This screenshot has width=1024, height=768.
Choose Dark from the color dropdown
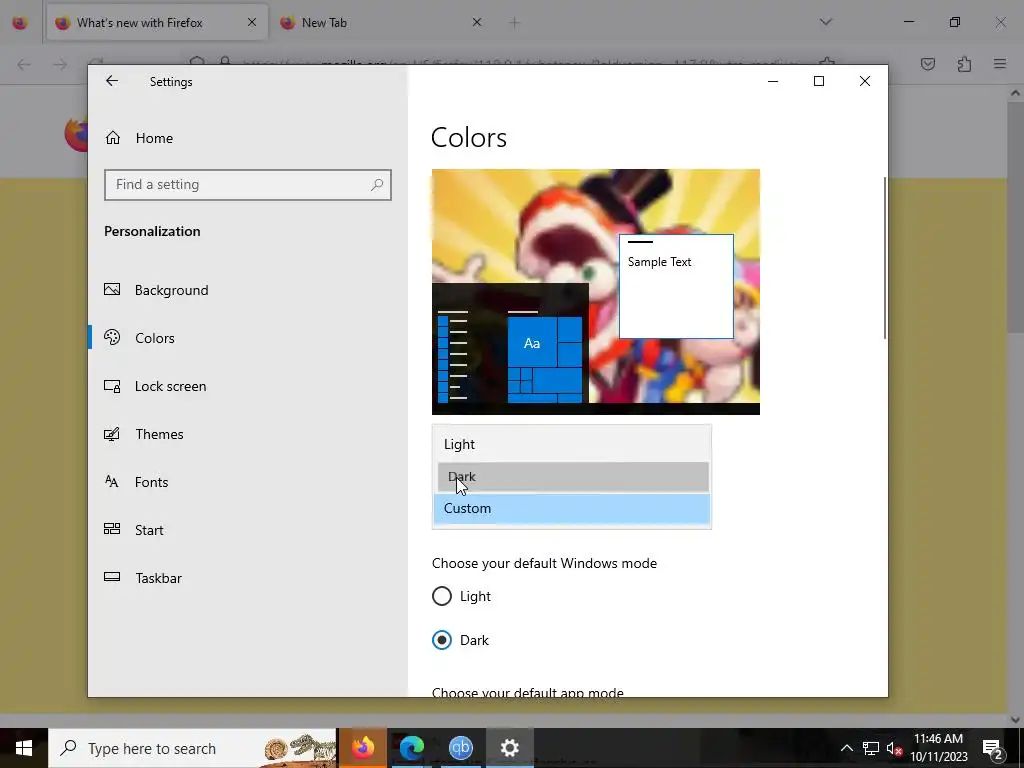pos(572,477)
